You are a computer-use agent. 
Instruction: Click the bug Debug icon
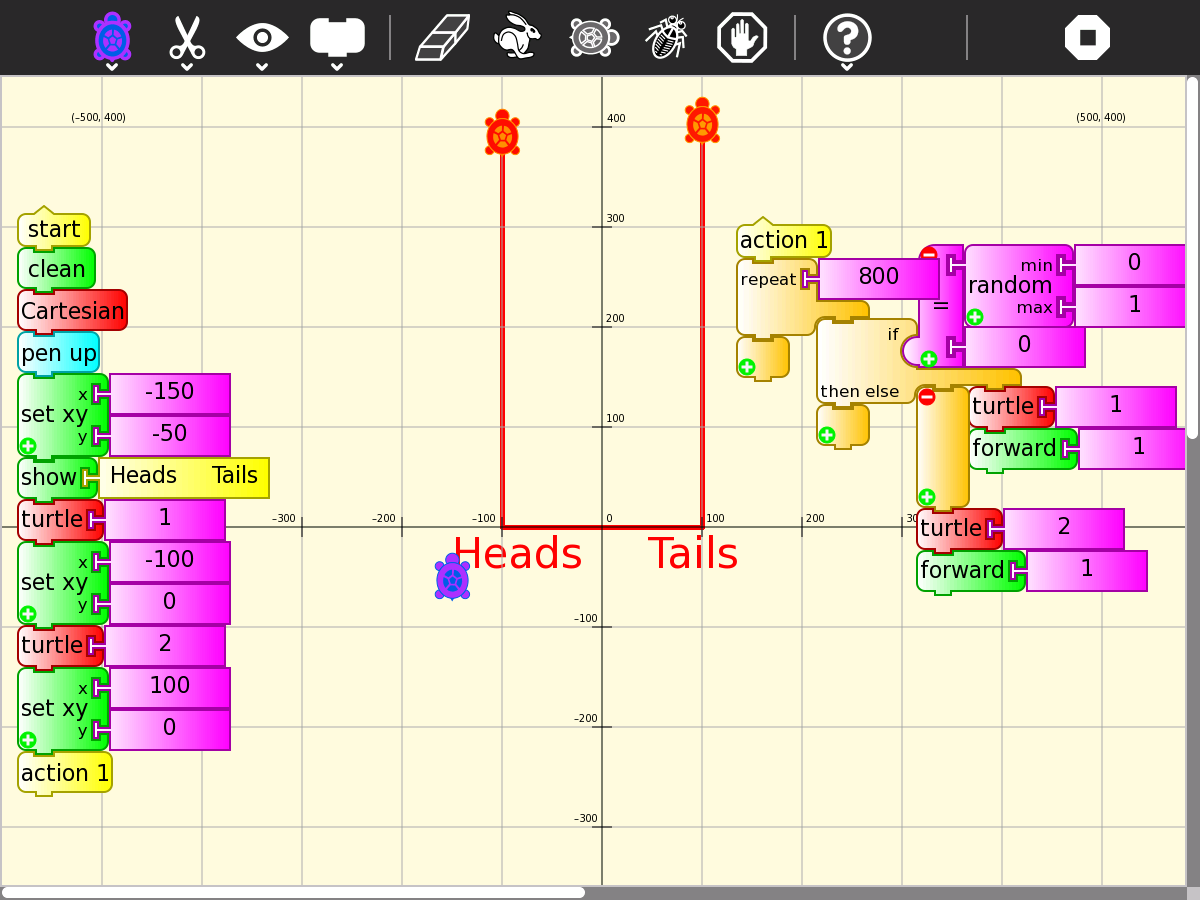pyautogui.click(x=666, y=37)
